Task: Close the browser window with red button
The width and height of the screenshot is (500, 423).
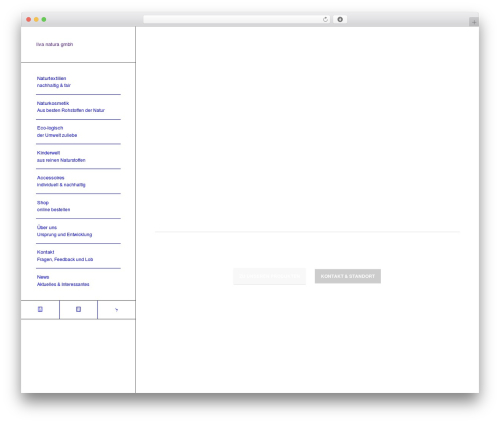Action: 29,20
